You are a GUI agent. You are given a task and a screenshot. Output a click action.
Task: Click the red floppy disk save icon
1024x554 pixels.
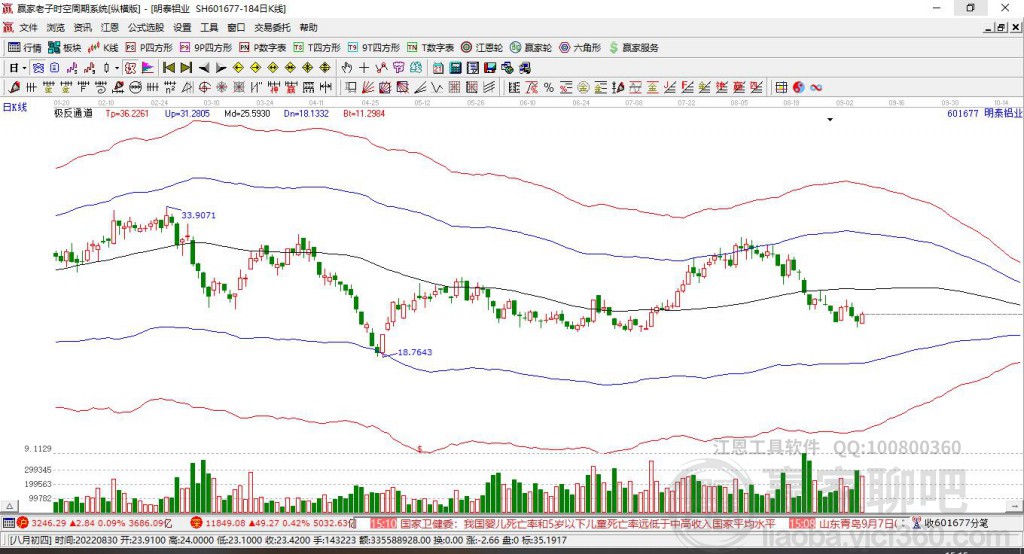point(490,68)
